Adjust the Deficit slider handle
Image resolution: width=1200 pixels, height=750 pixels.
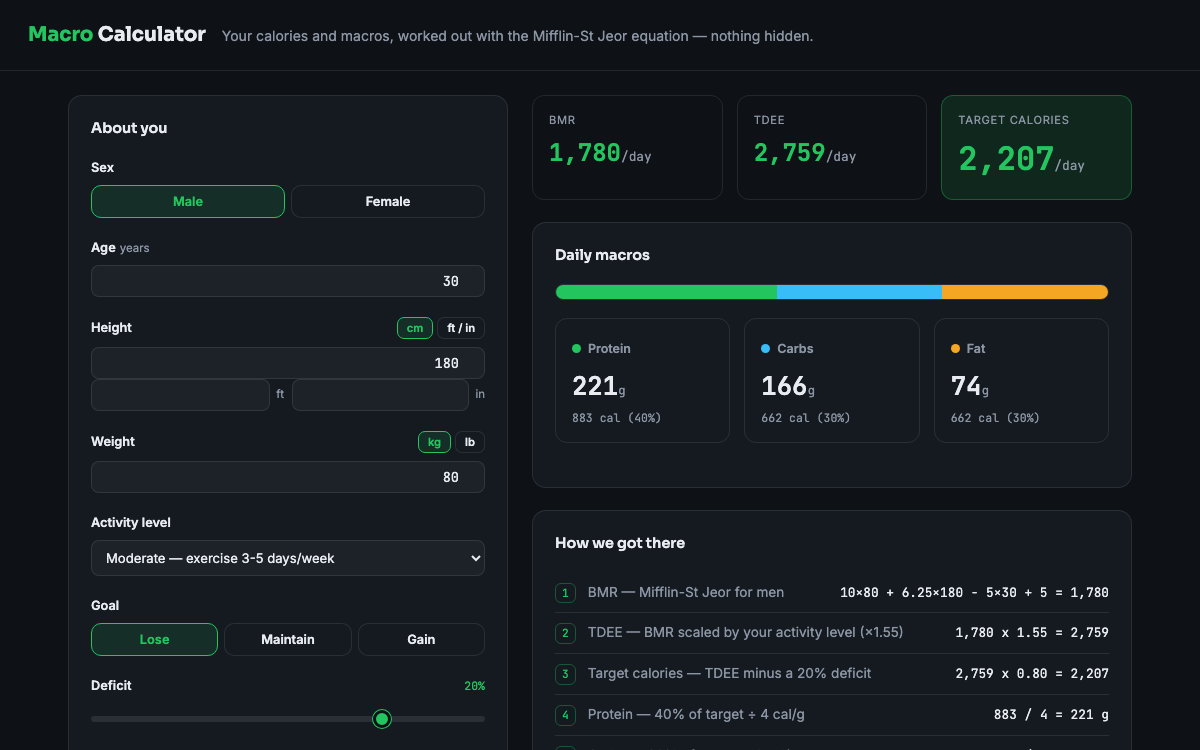[381, 719]
